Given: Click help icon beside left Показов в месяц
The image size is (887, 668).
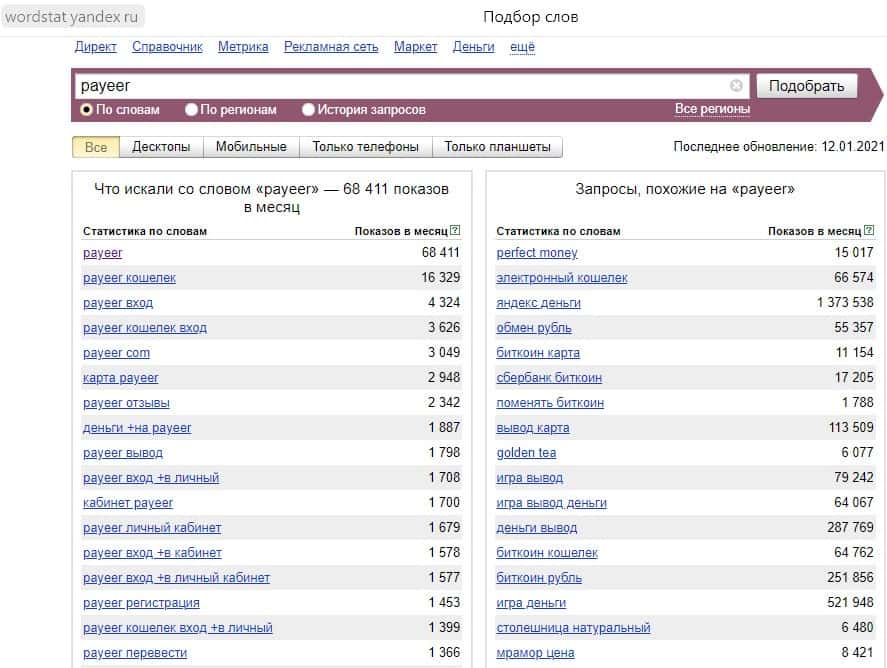Looking at the screenshot, I should (455, 231).
